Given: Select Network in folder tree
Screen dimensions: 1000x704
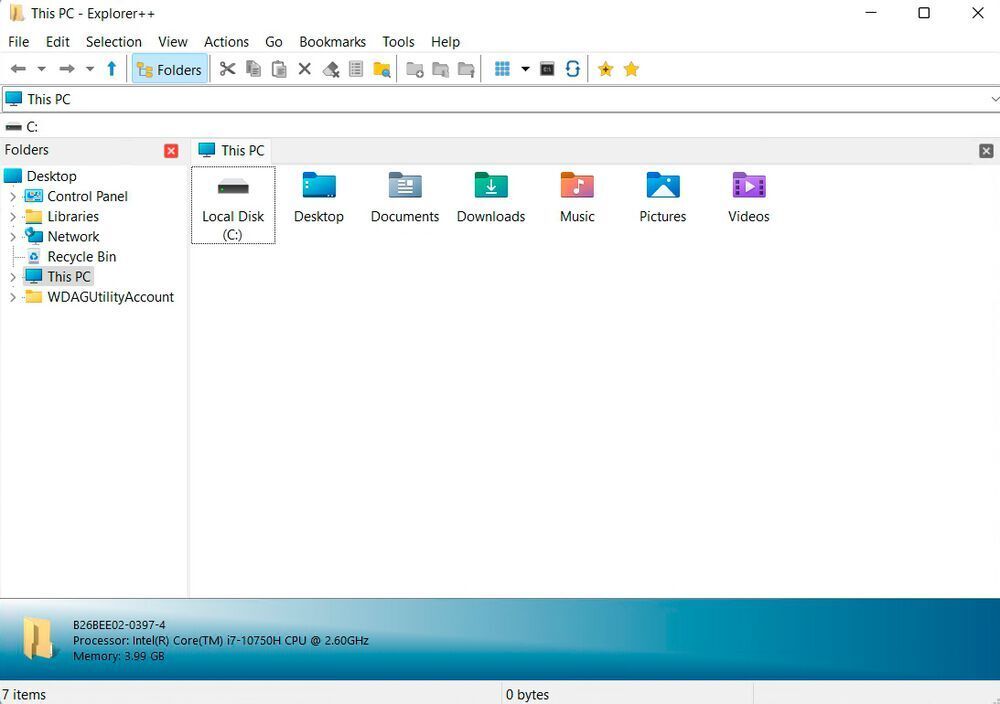Looking at the screenshot, I should tap(73, 237).
